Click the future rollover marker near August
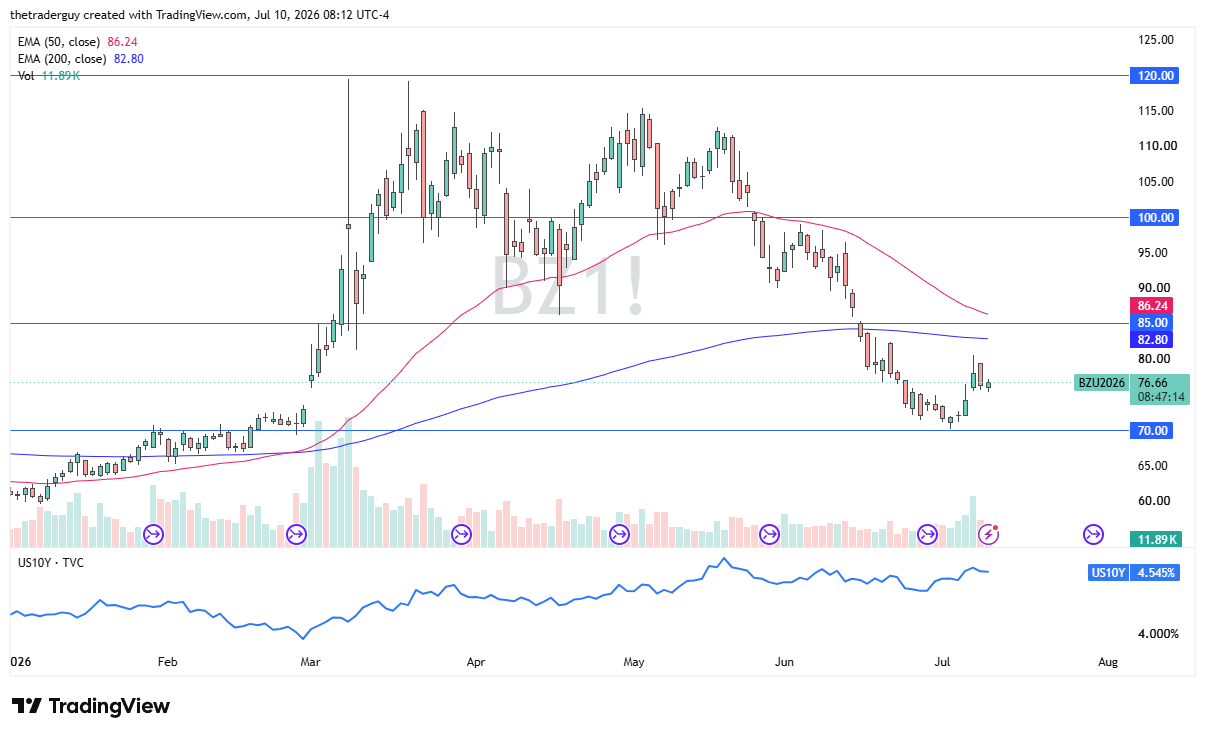Screen dimensions: 1205x736 coord(1093,535)
